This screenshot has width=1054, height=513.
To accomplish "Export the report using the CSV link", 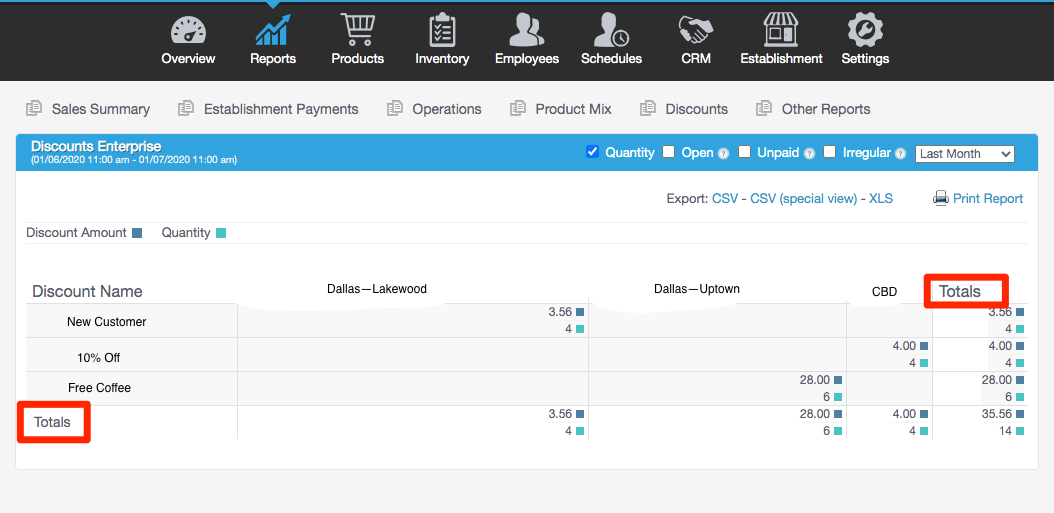I will tap(725, 198).
